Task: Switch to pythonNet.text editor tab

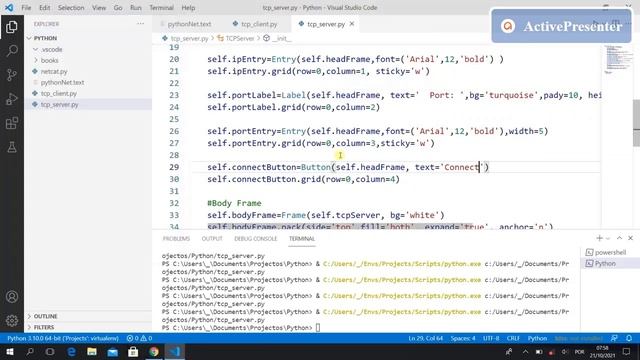Action: (x=189, y=24)
